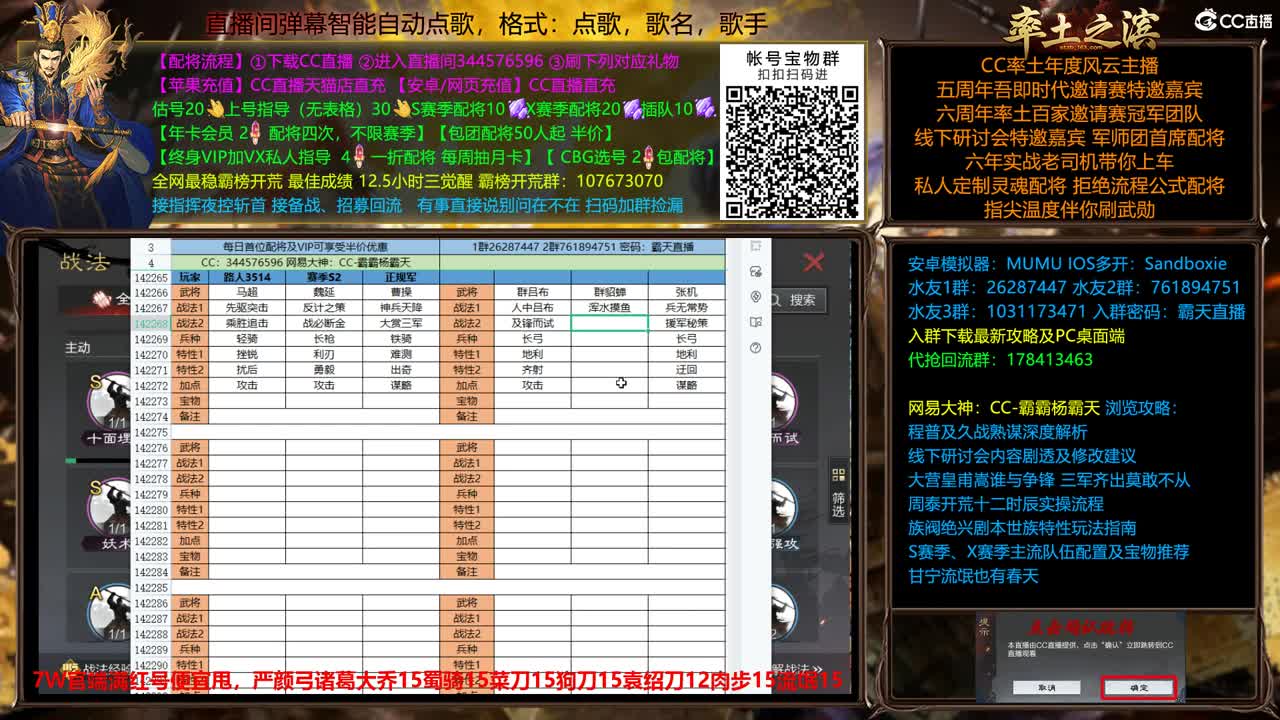The image size is (1280, 720).
Task: Select the 1群26287447 group info cell
Action: click(x=583, y=247)
